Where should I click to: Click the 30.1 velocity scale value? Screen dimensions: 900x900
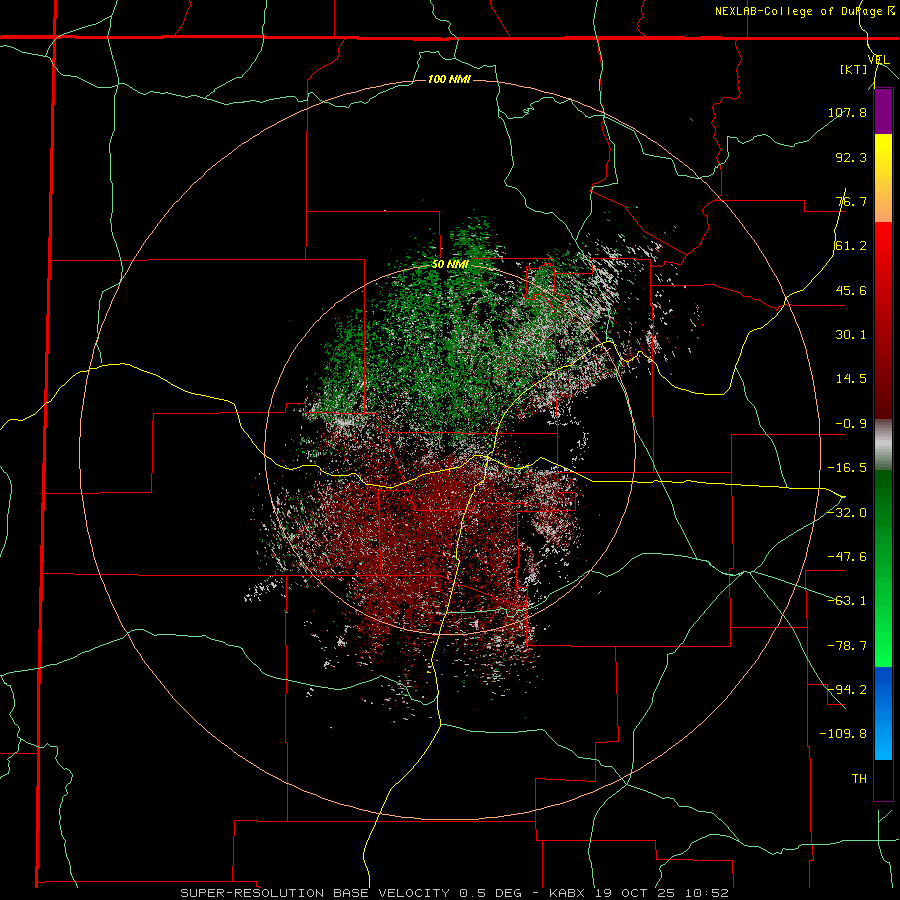coord(851,335)
